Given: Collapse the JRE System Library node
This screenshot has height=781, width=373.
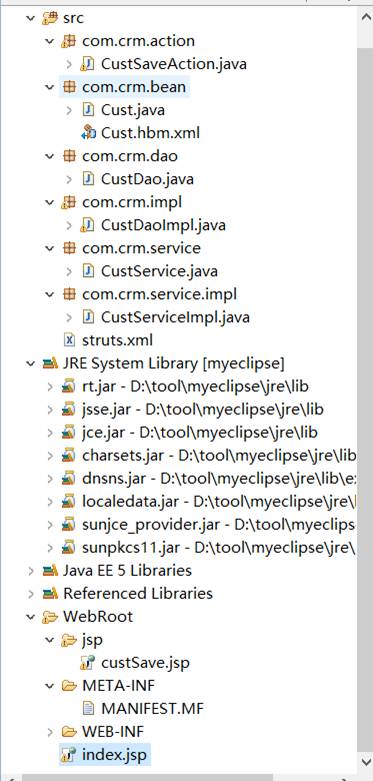Looking at the screenshot, I should (31, 364).
